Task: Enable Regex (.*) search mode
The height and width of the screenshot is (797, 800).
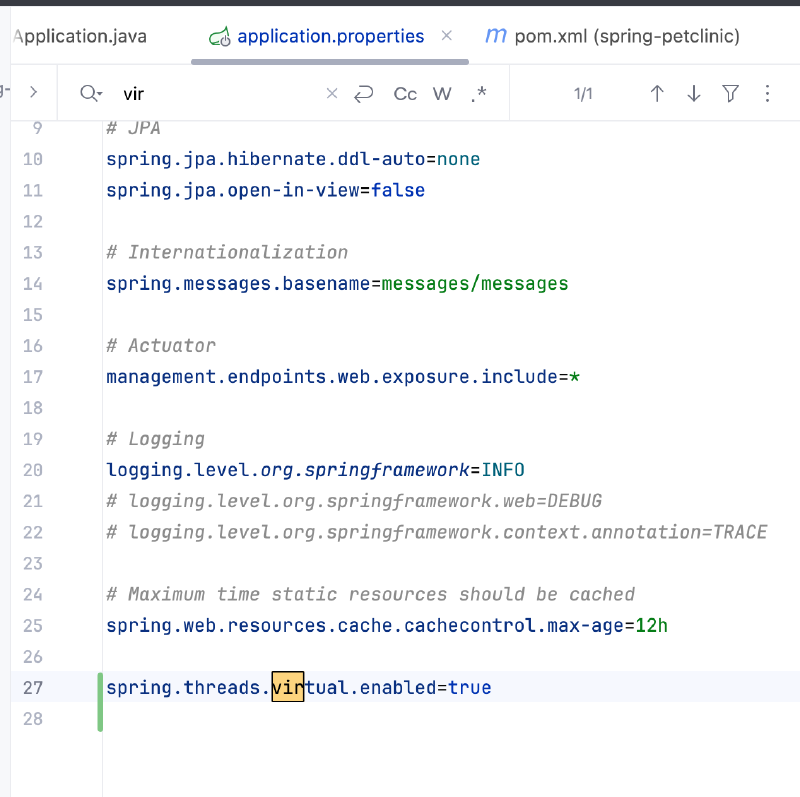Action: point(478,93)
